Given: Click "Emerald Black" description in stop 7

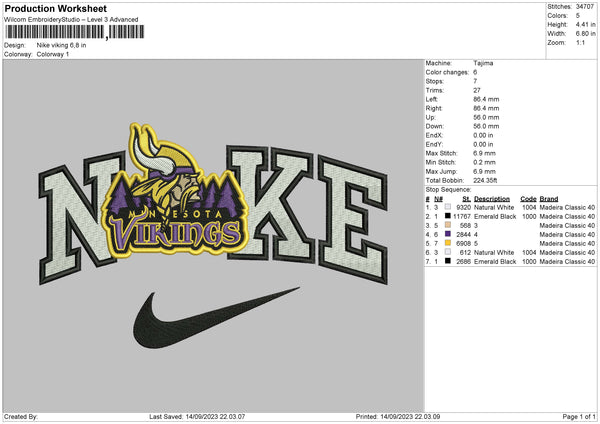Looking at the screenshot, I should pyautogui.click(x=495, y=262).
